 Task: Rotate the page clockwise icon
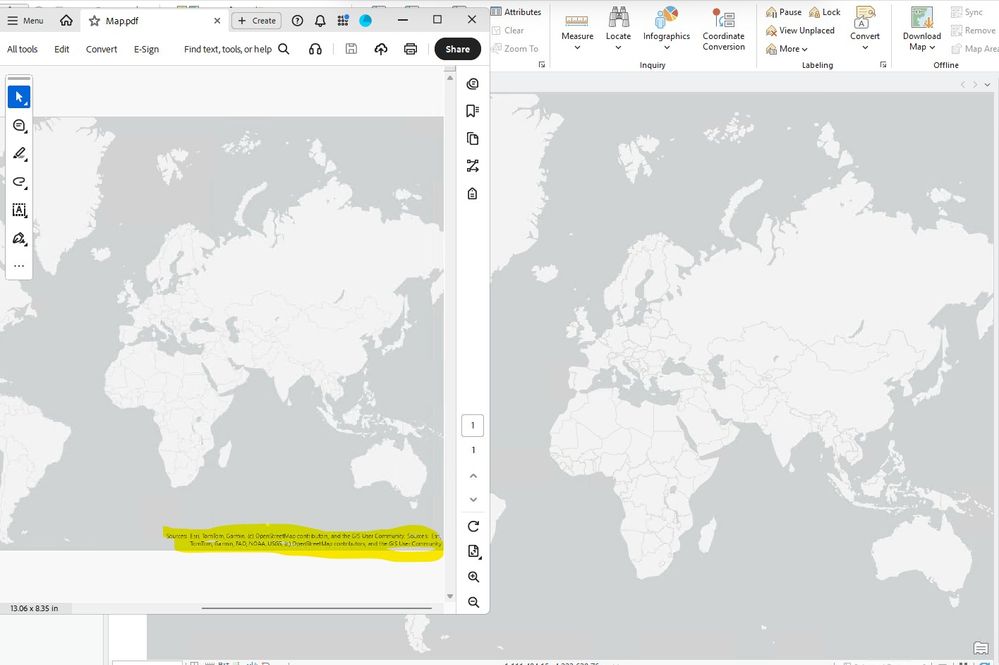473,527
